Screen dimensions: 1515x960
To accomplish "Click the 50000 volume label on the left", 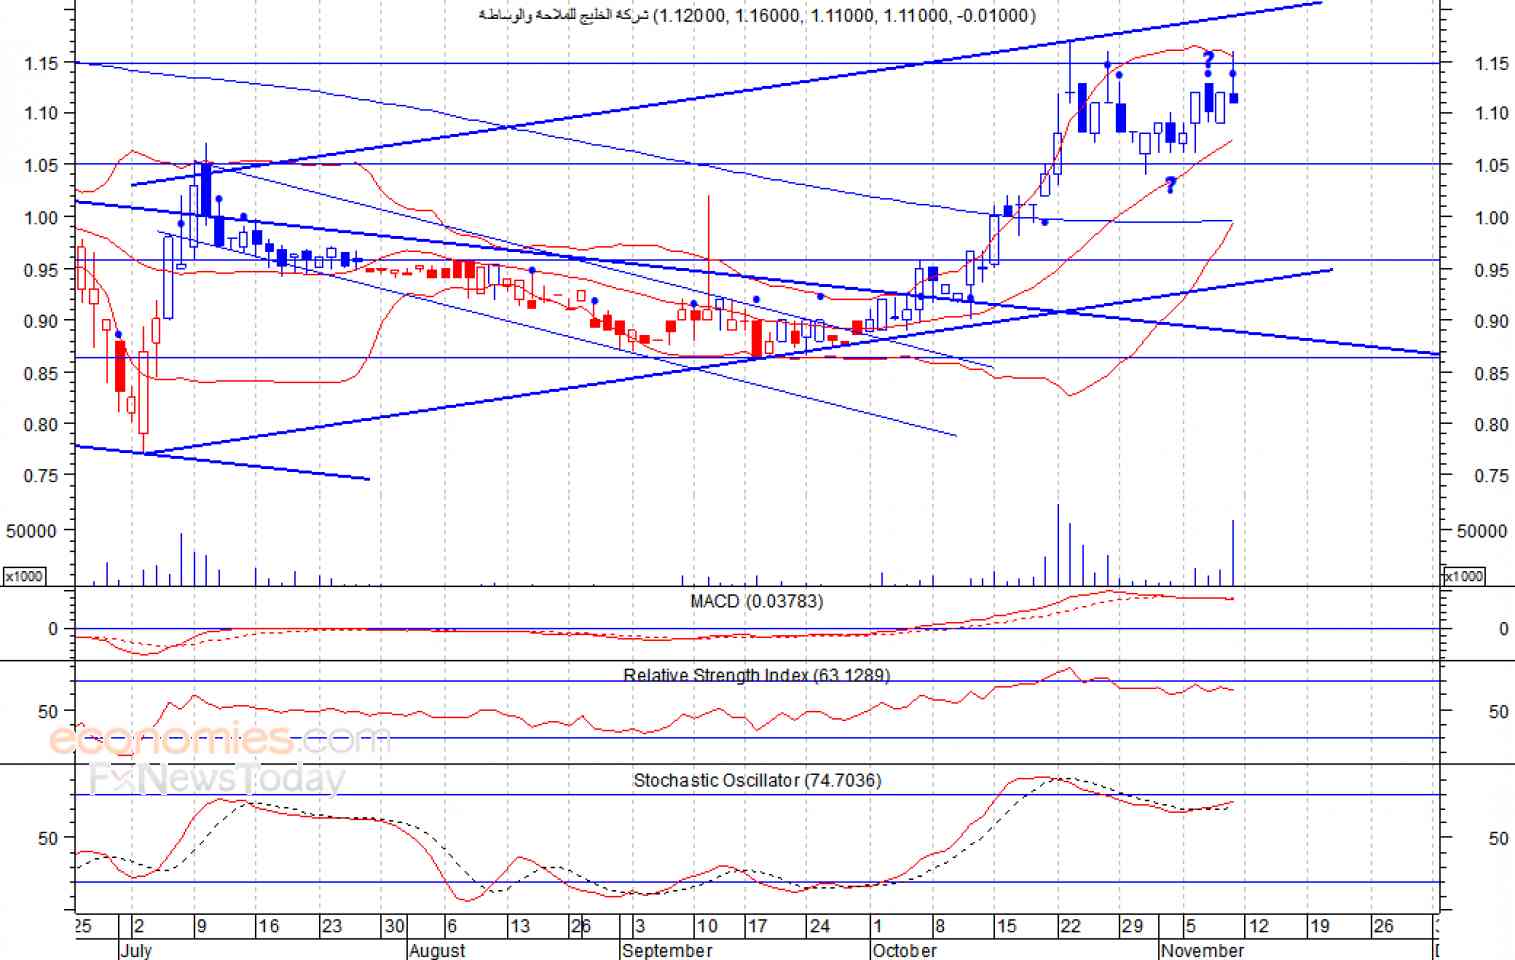I will (32, 531).
